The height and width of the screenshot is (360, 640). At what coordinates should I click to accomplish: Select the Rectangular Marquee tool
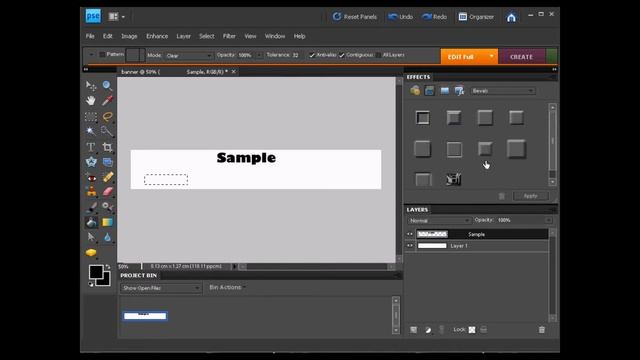[x=91, y=117]
